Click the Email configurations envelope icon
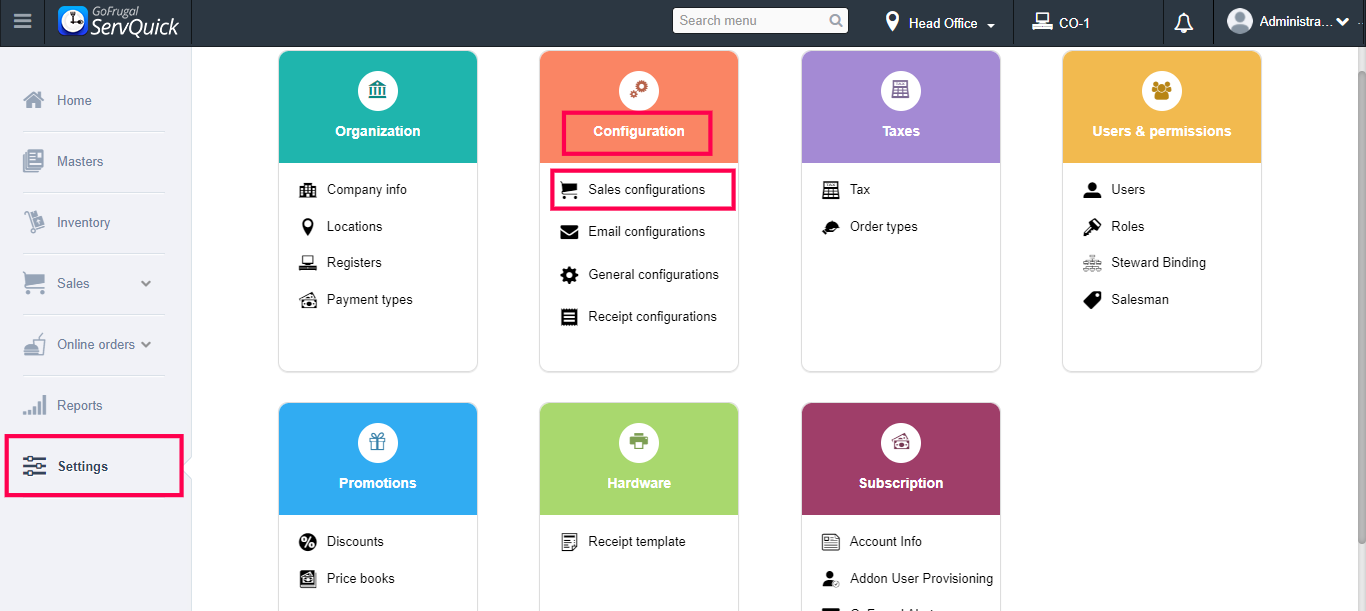This screenshot has height=611, width=1366. click(569, 232)
